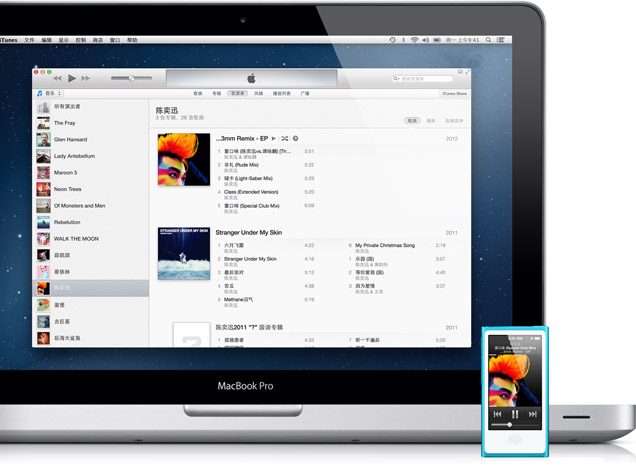Open the 编辑 menu in menu bar
The image size is (636, 471).
pyautogui.click(x=47, y=40)
